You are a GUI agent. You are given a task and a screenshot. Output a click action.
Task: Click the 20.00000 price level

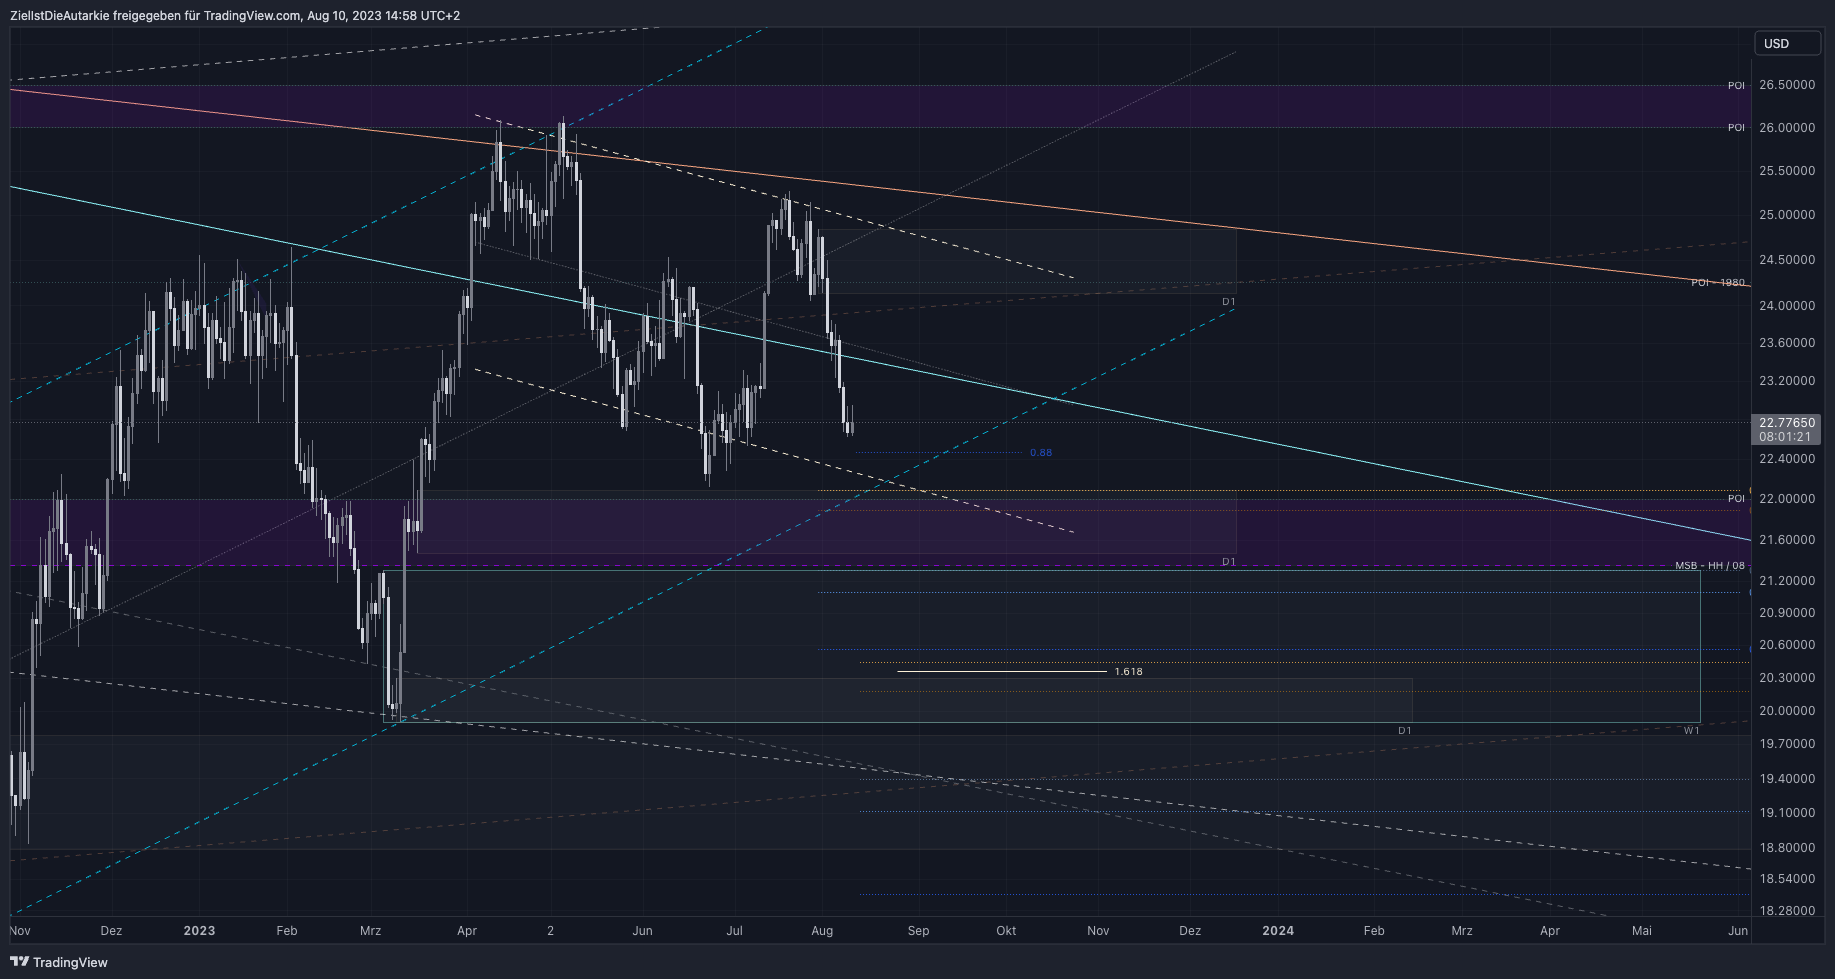pyautogui.click(x=1787, y=711)
